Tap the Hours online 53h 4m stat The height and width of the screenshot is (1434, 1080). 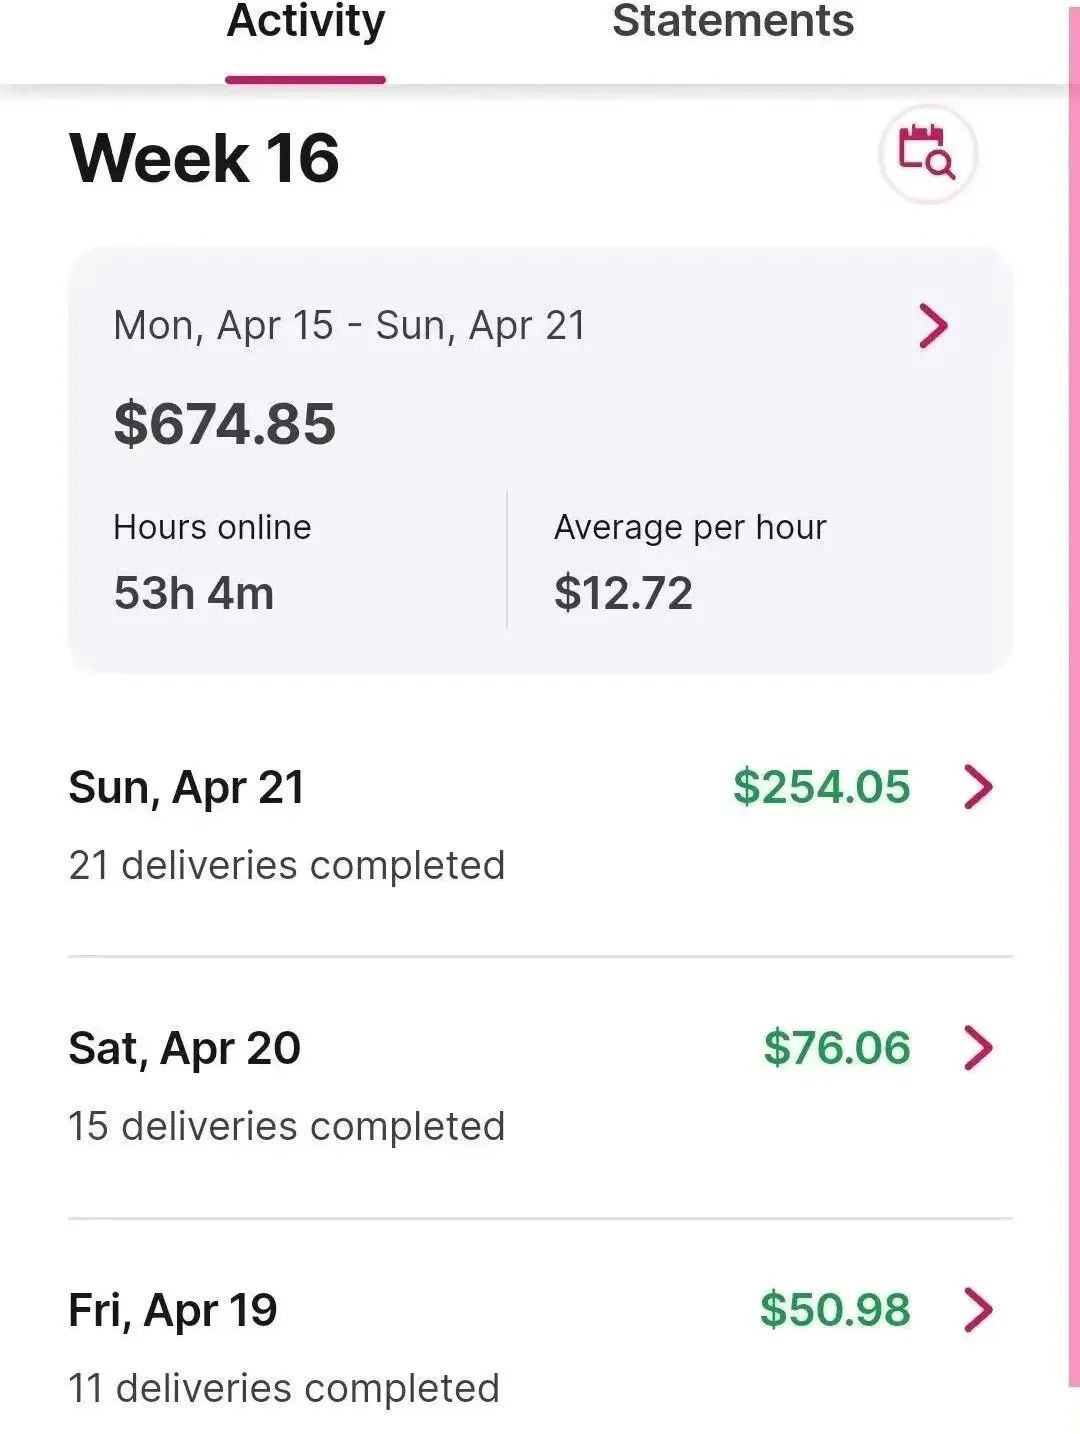coord(212,561)
